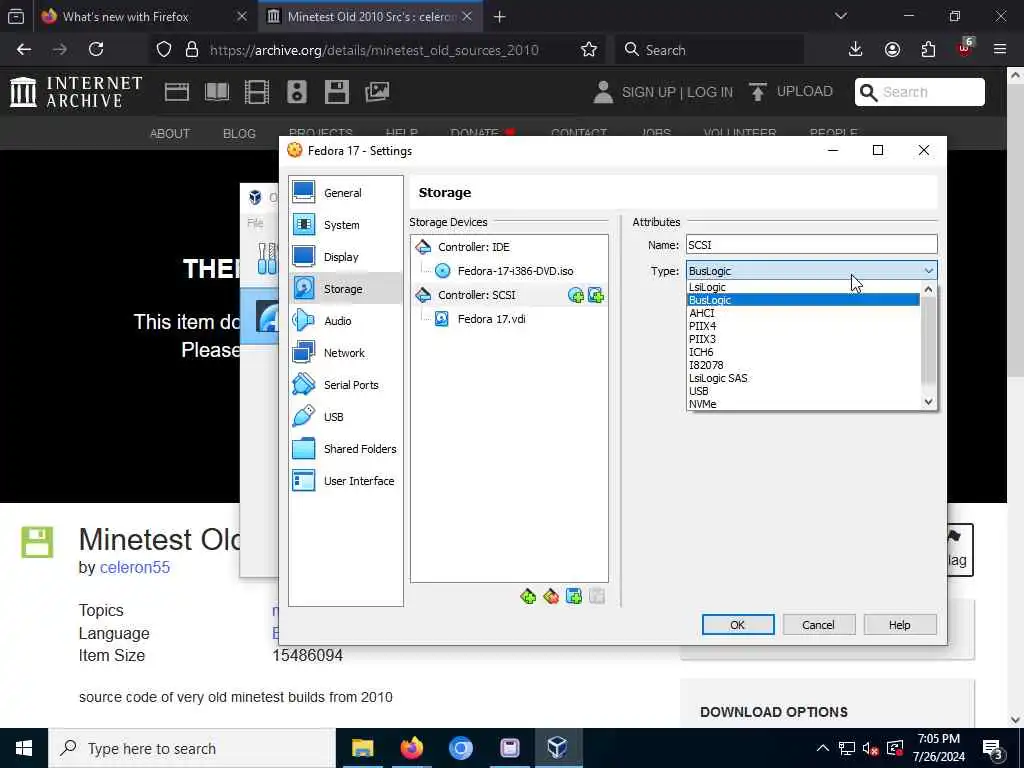Open File Explorer from taskbar
The height and width of the screenshot is (768, 1024).
(x=362, y=748)
